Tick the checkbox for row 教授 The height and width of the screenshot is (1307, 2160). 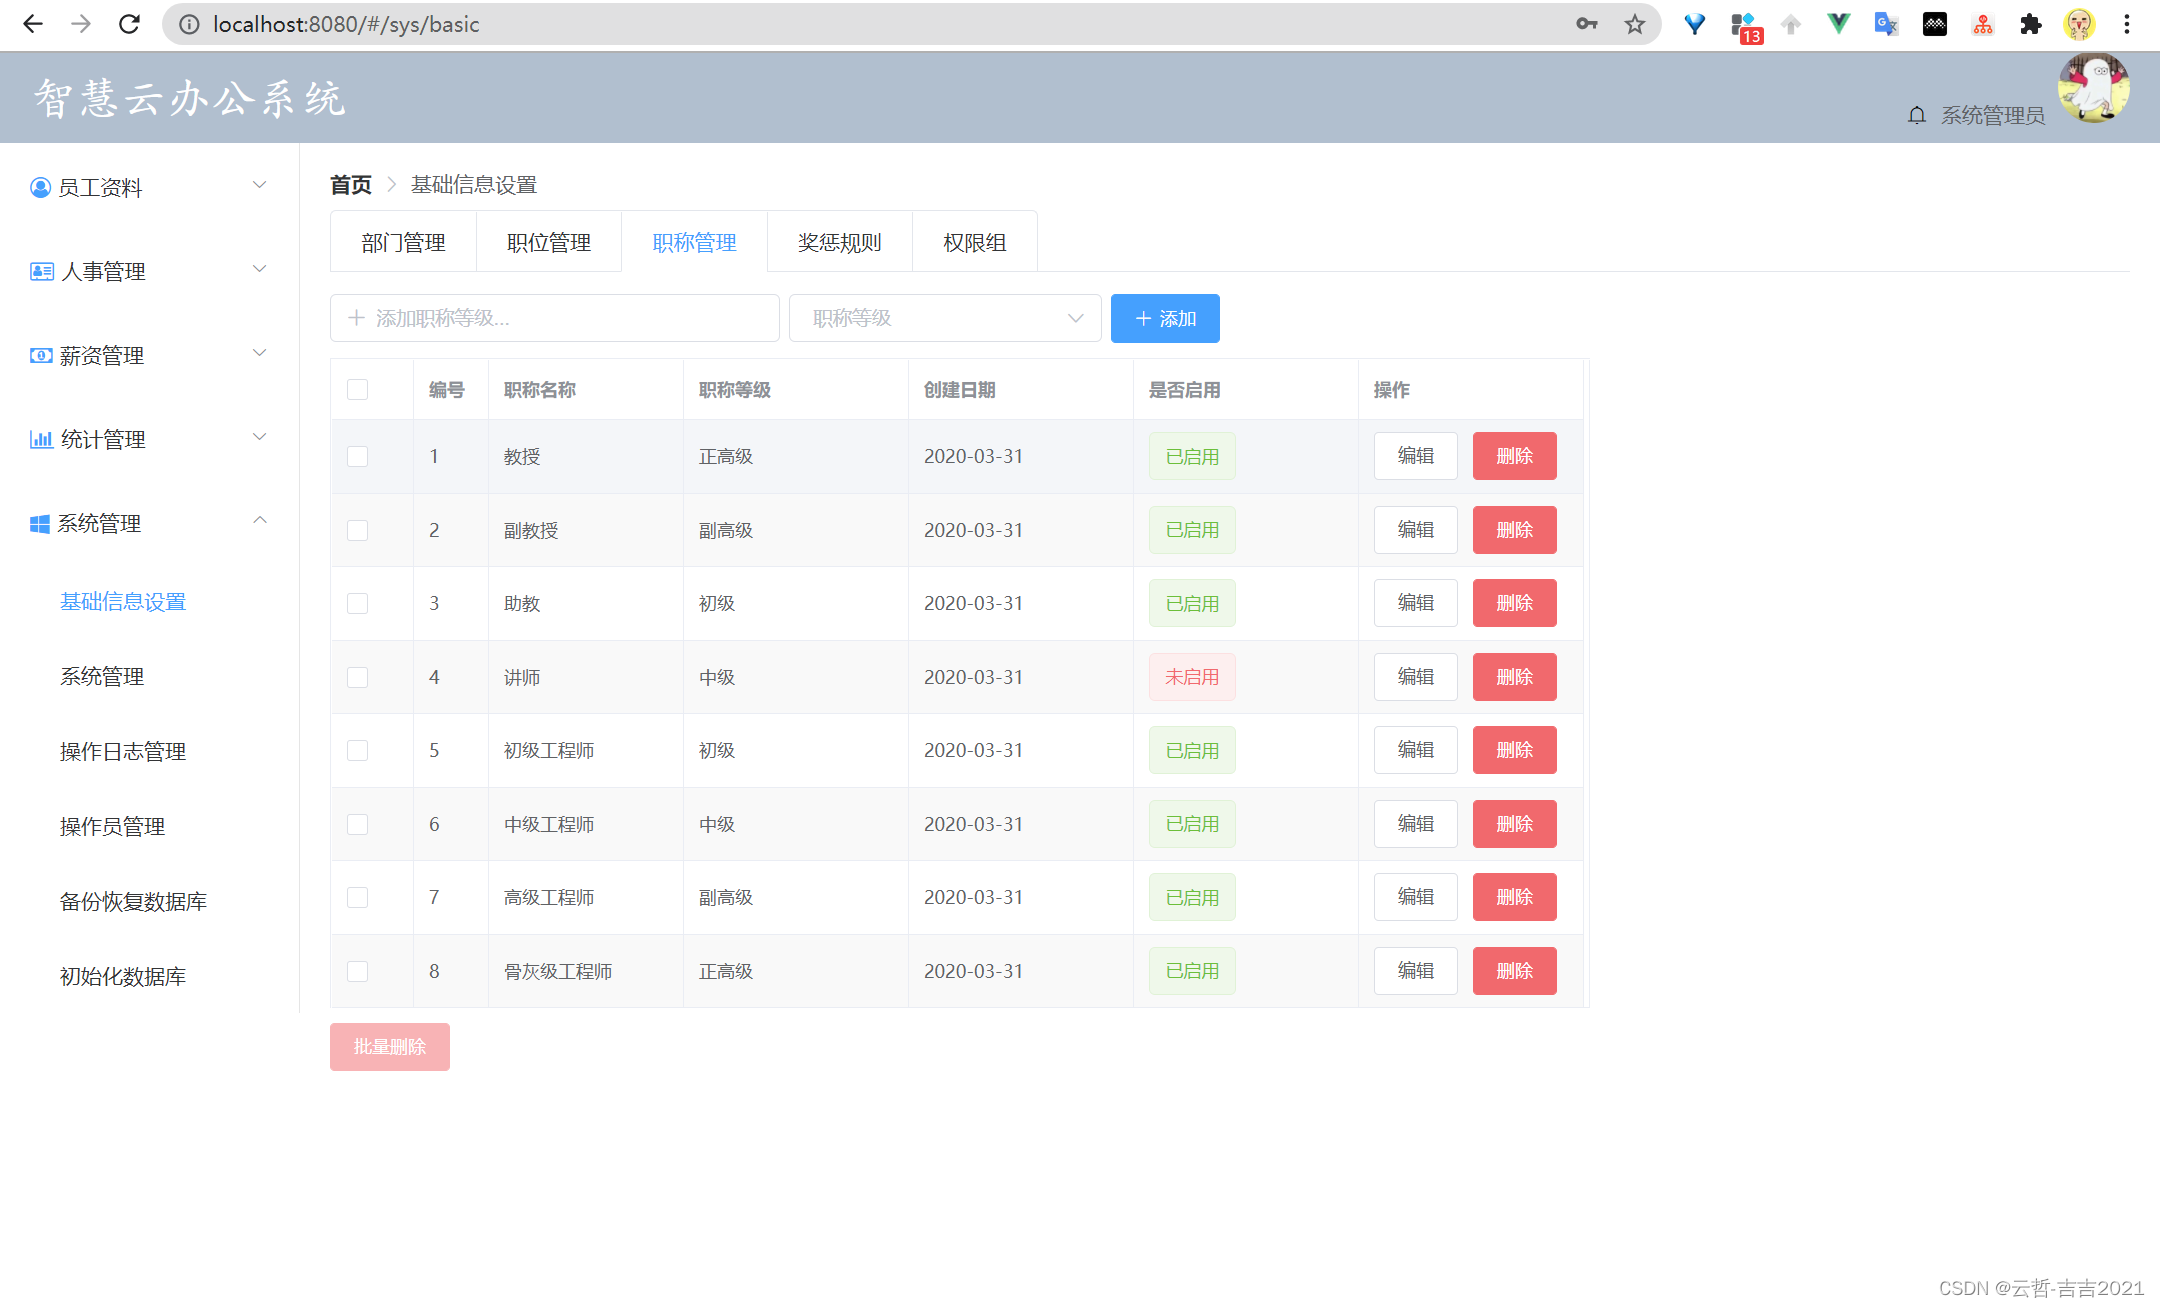[x=357, y=456]
